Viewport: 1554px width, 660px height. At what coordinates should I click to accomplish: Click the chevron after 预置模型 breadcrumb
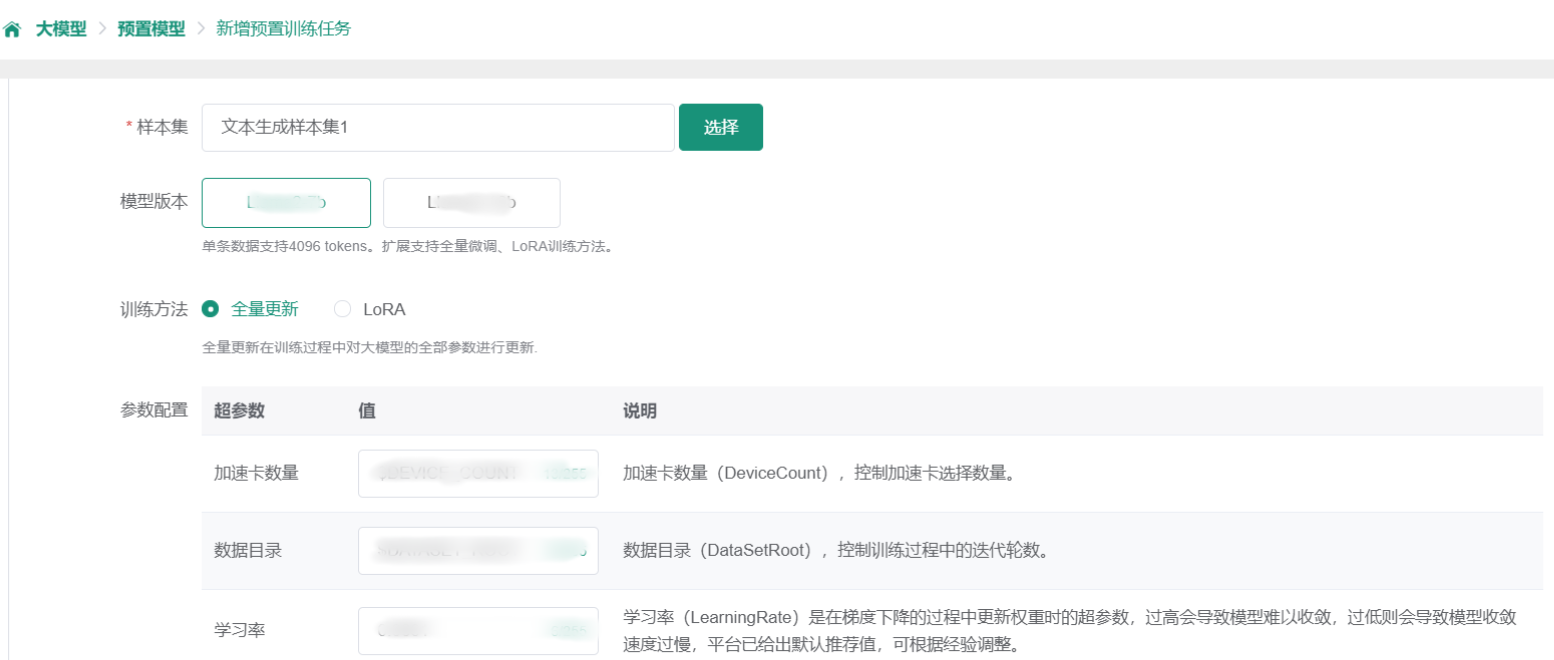point(200,29)
